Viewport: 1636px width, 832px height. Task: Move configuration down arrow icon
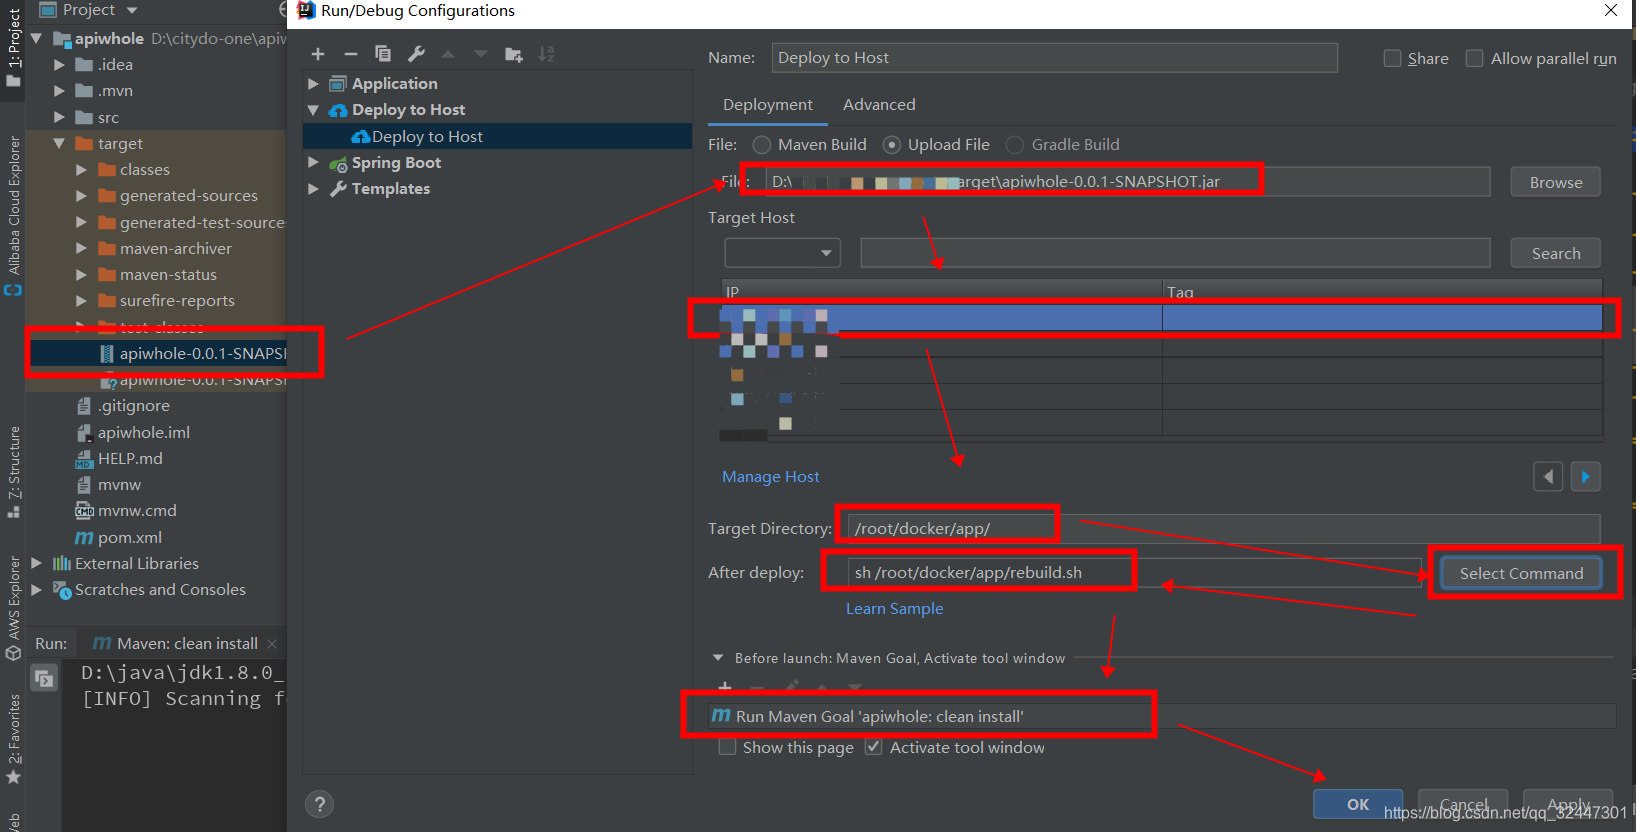(x=481, y=54)
